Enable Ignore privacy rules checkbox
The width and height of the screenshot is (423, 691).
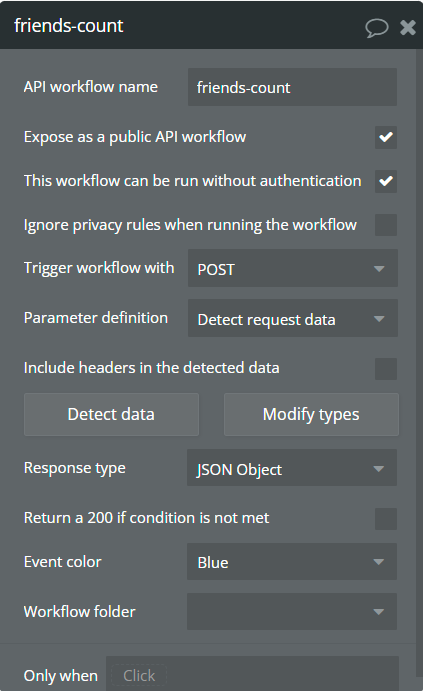[x=386, y=225]
